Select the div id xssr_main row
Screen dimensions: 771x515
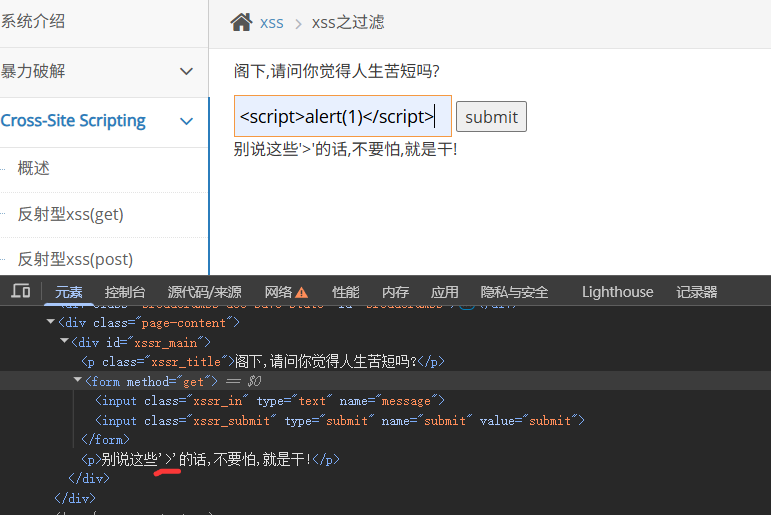(x=141, y=342)
